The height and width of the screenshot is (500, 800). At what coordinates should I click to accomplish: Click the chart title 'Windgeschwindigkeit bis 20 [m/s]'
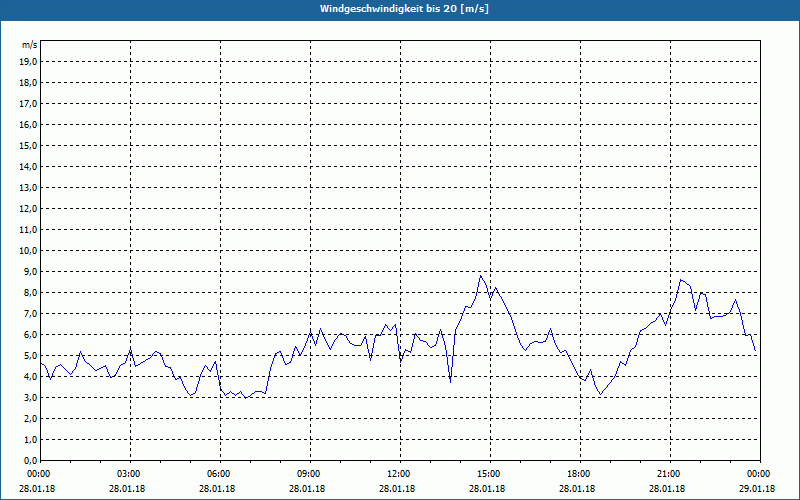pos(404,9)
